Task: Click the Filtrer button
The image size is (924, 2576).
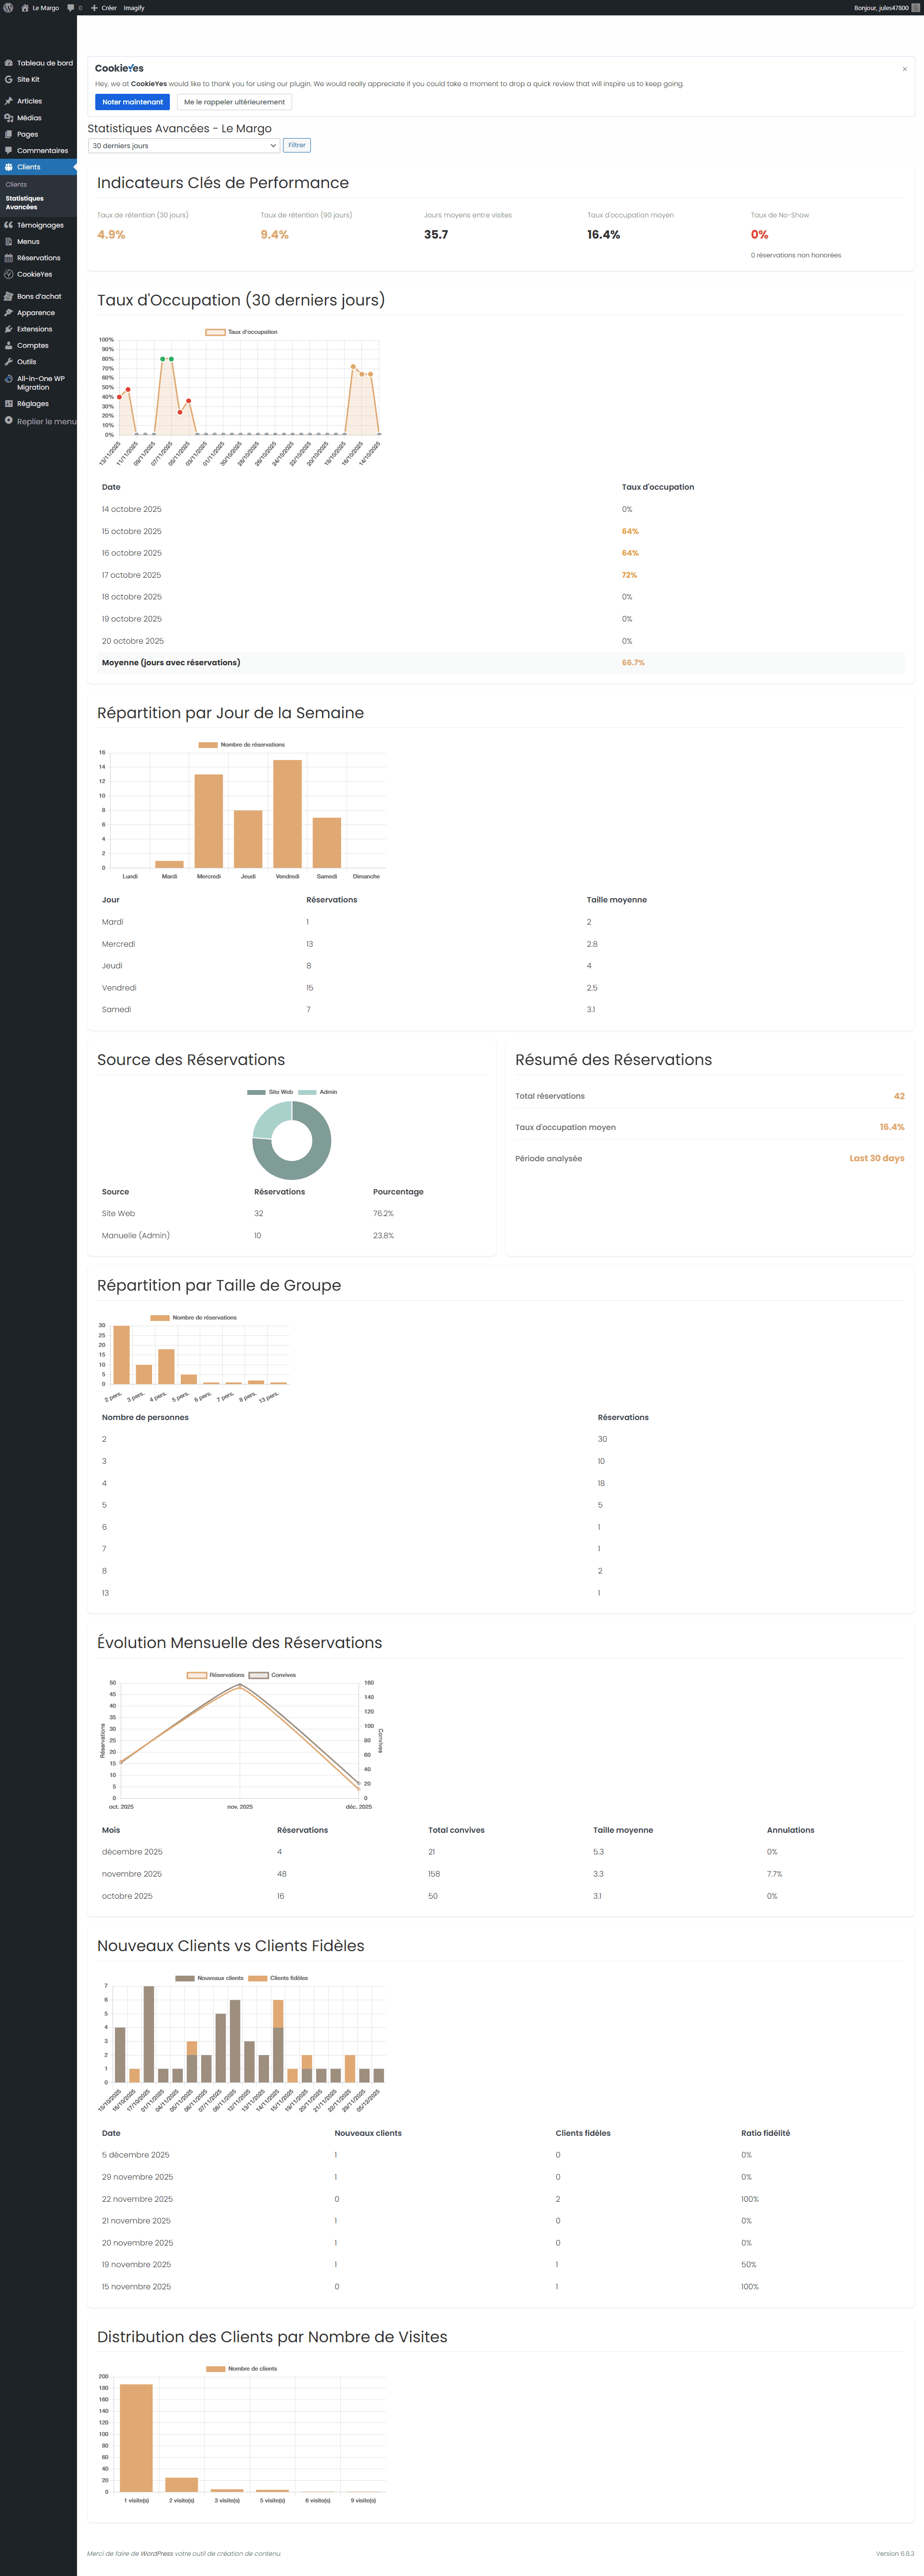Action: [x=297, y=145]
